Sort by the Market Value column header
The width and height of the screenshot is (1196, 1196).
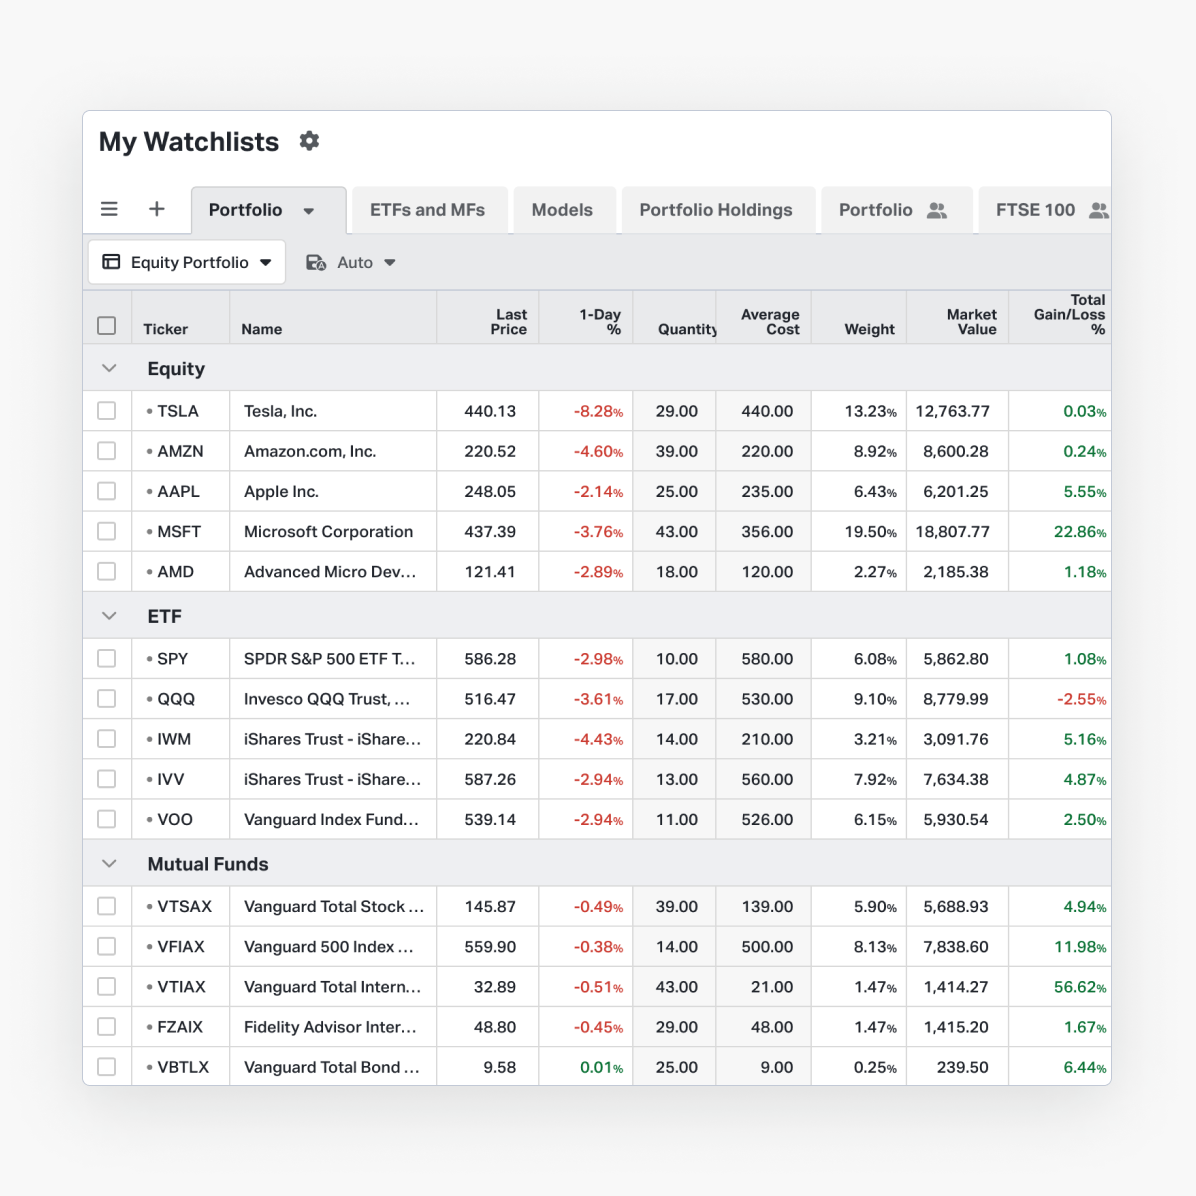(970, 321)
